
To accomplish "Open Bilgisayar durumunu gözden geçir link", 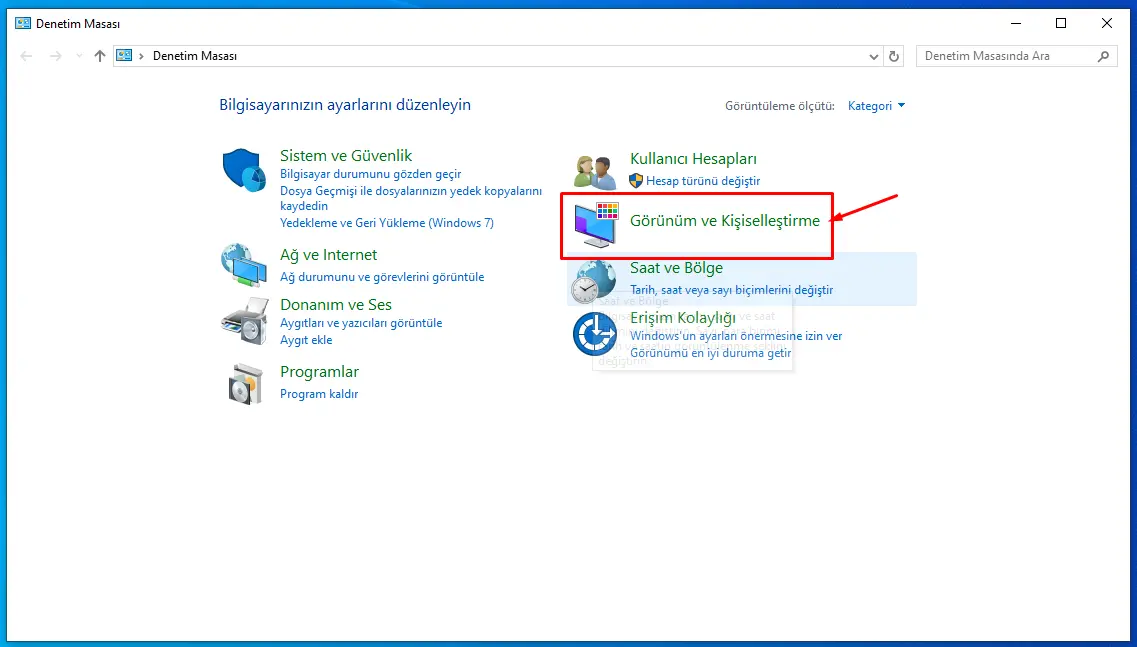I will (x=371, y=174).
